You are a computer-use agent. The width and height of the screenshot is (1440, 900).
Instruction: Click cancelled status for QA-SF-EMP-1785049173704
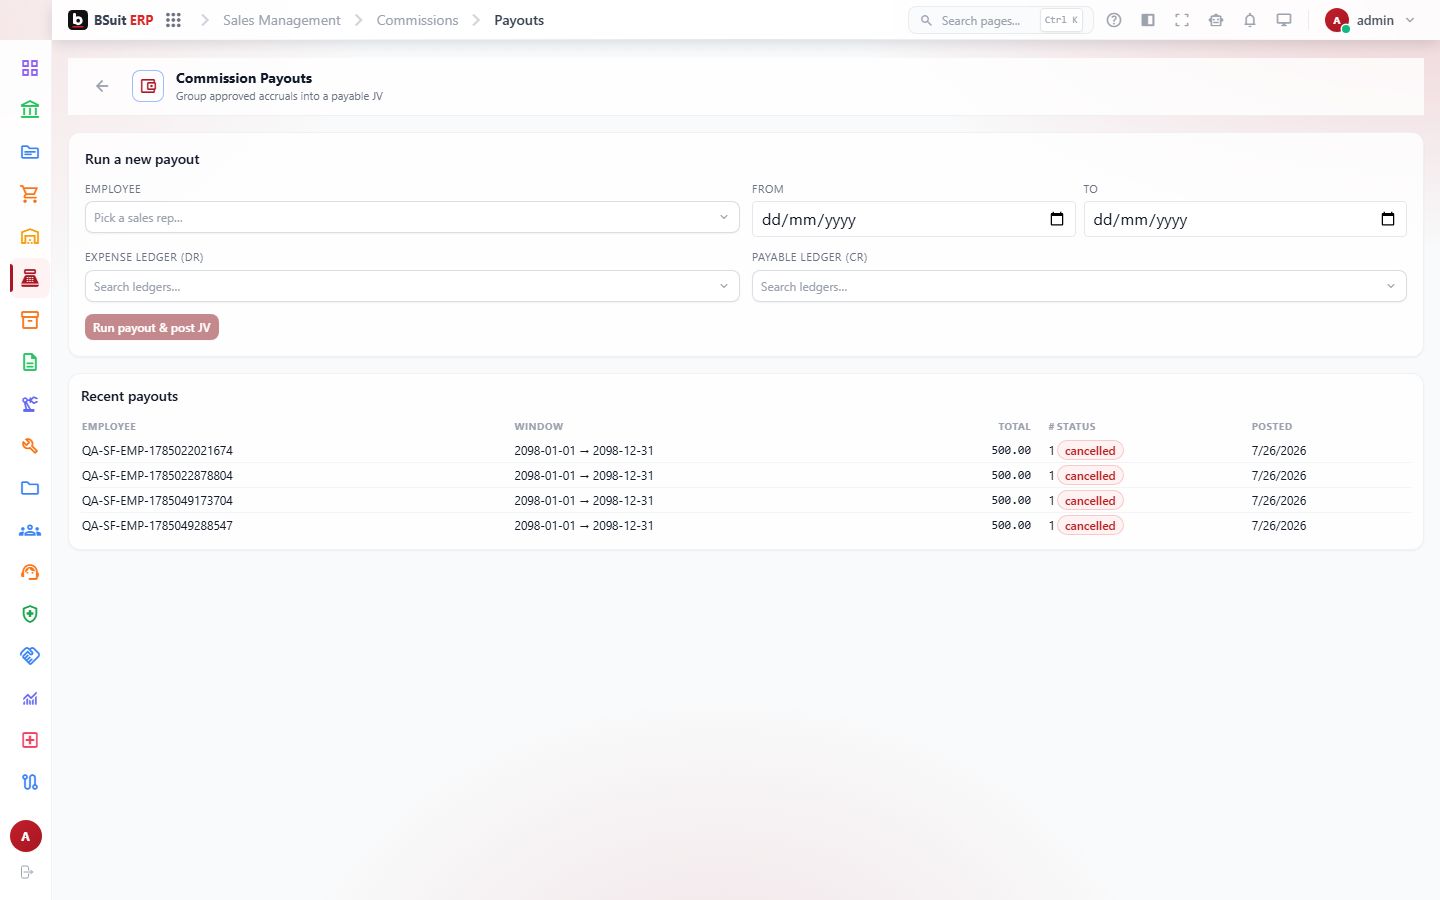point(1090,500)
